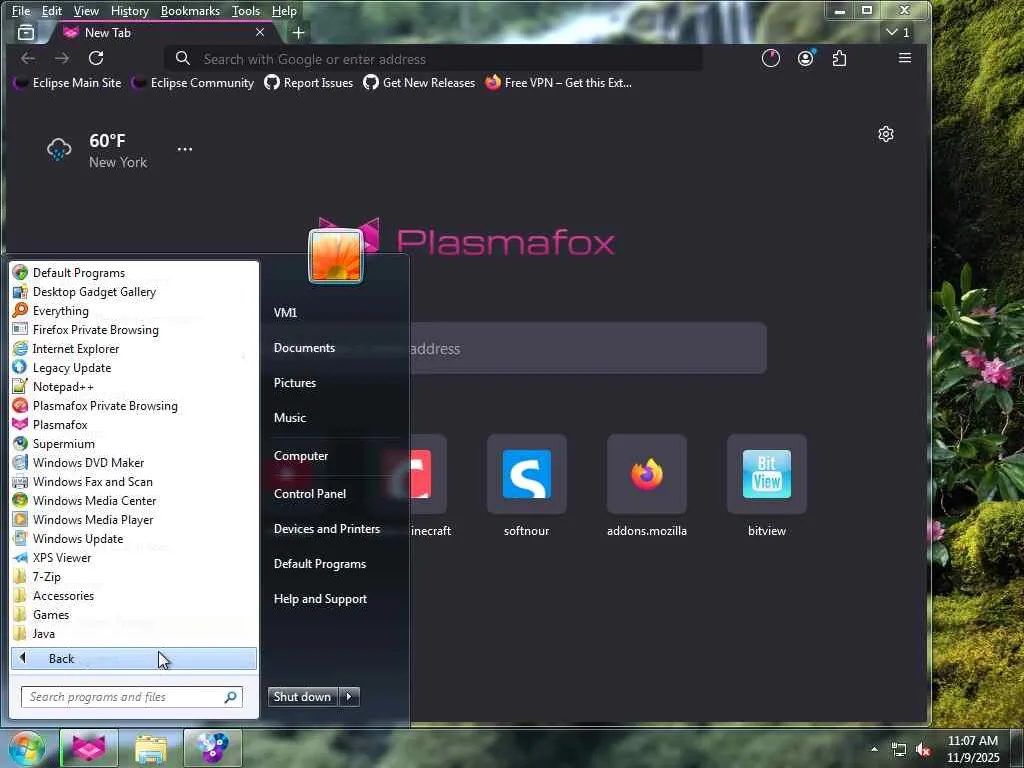Click the network tray icon
This screenshot has width=1024, height=768.
coord(899,750)
